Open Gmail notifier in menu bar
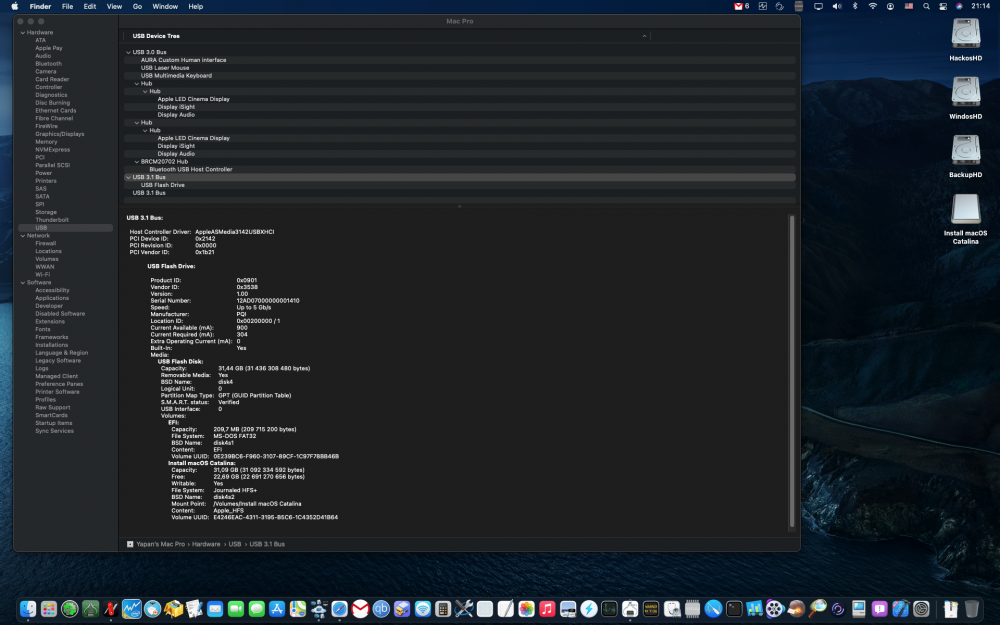 [x=741, y=6]
